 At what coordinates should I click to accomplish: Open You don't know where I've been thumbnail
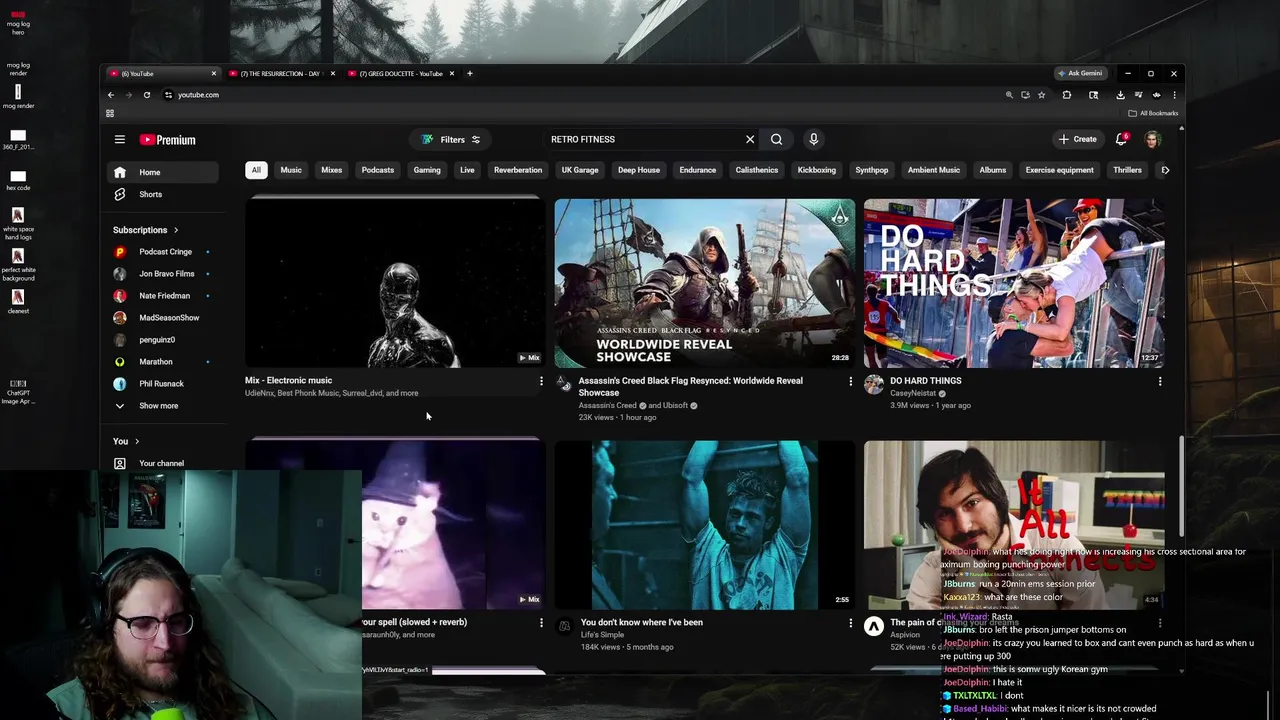click(705, 525)
